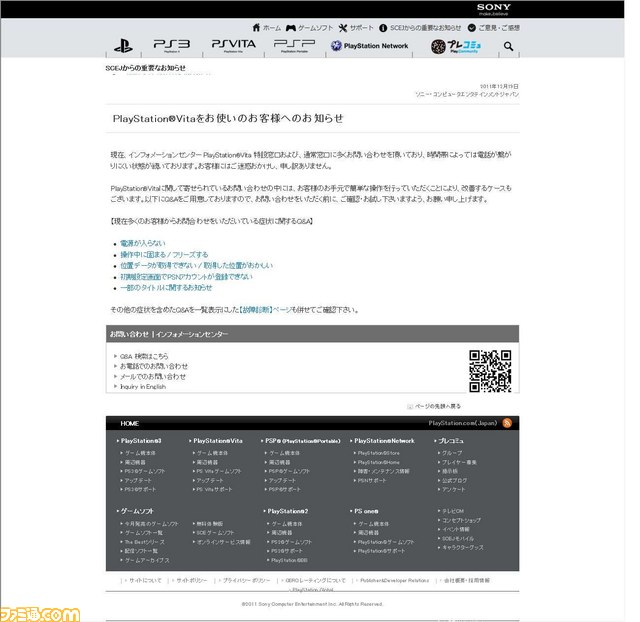Open the The Bestシリーズ footer link
Screen dimensions: 640x622
pyautogui.click(x=144, y=542)
